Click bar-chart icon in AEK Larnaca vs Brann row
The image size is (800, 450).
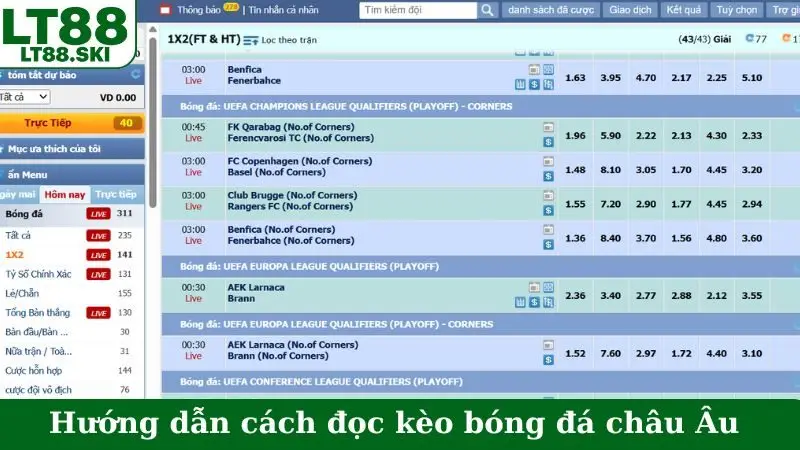pyautogui.click(x=520, y=302)
